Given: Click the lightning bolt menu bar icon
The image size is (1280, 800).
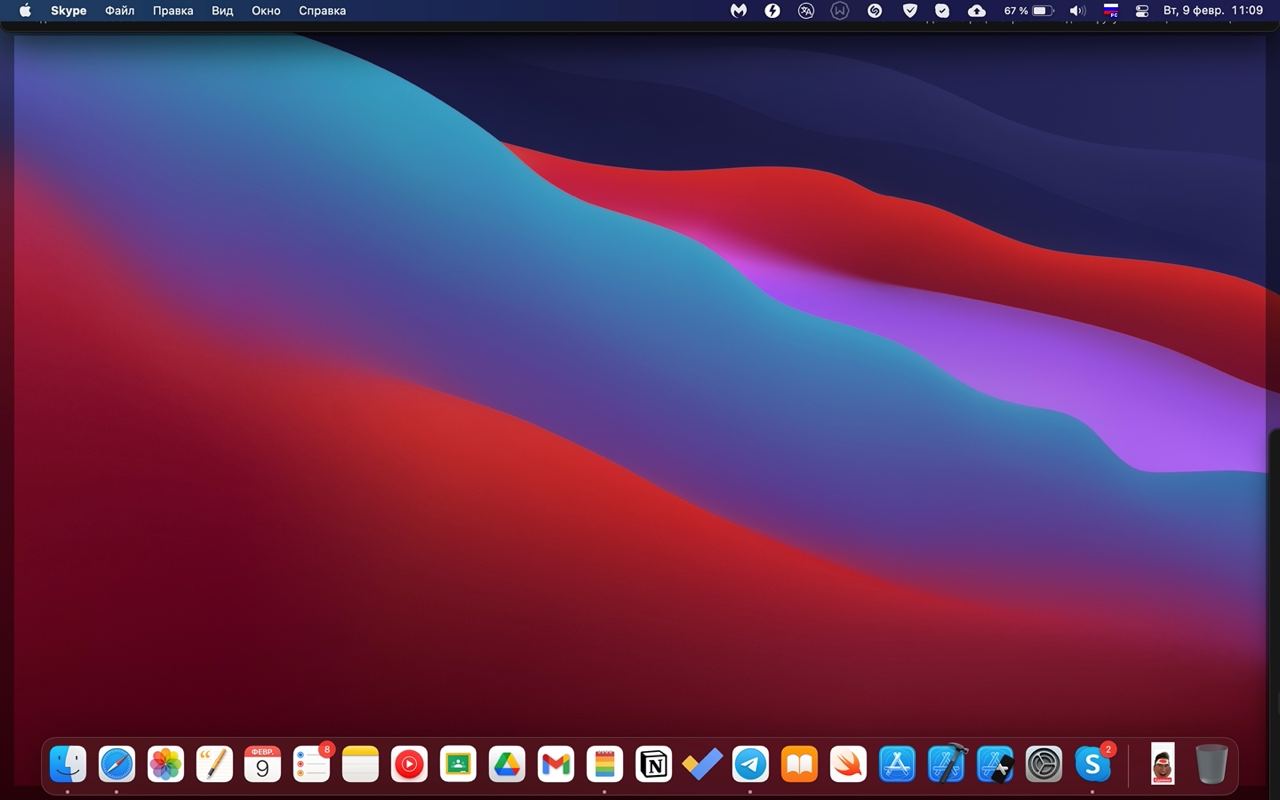Looking at the screenshot, I should [772, 10].
